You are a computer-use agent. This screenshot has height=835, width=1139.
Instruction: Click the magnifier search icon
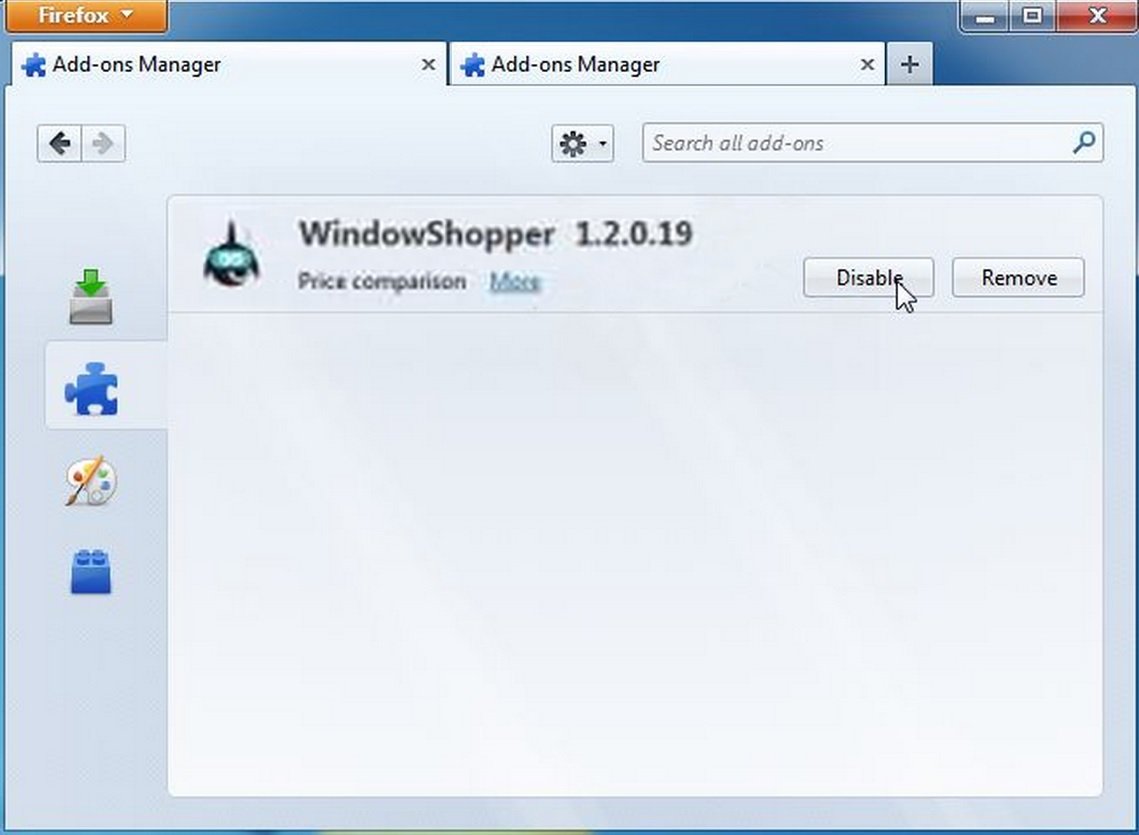tap(1084, 142)
